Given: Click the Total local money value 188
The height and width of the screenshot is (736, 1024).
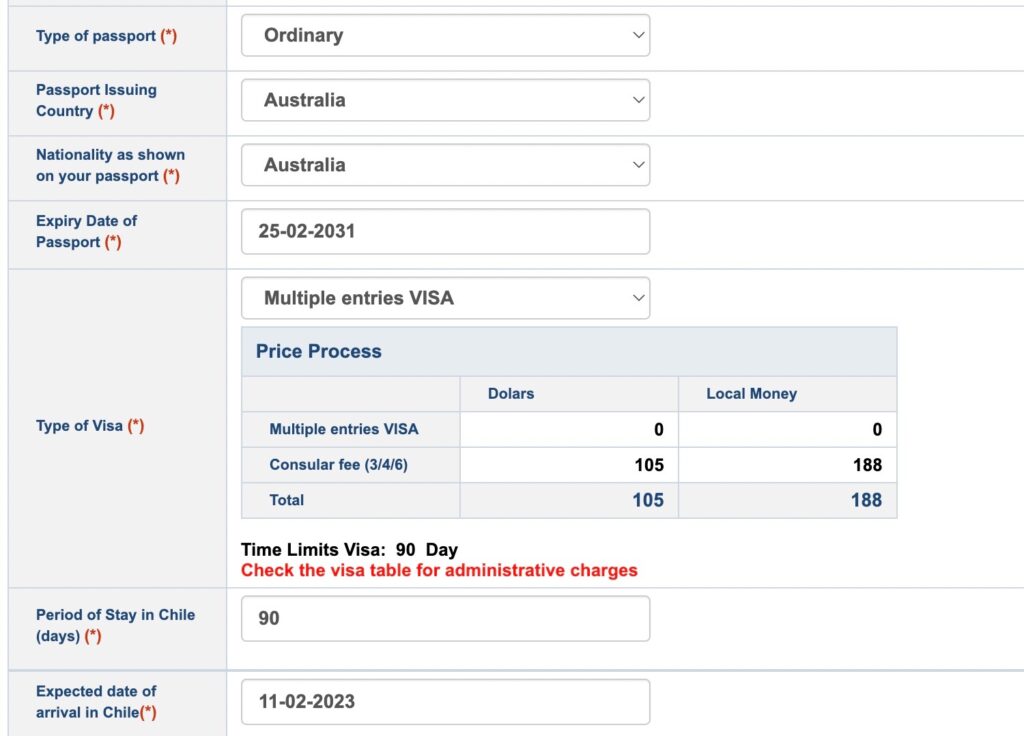Looking at the screenshot, I should coord(866,500).
